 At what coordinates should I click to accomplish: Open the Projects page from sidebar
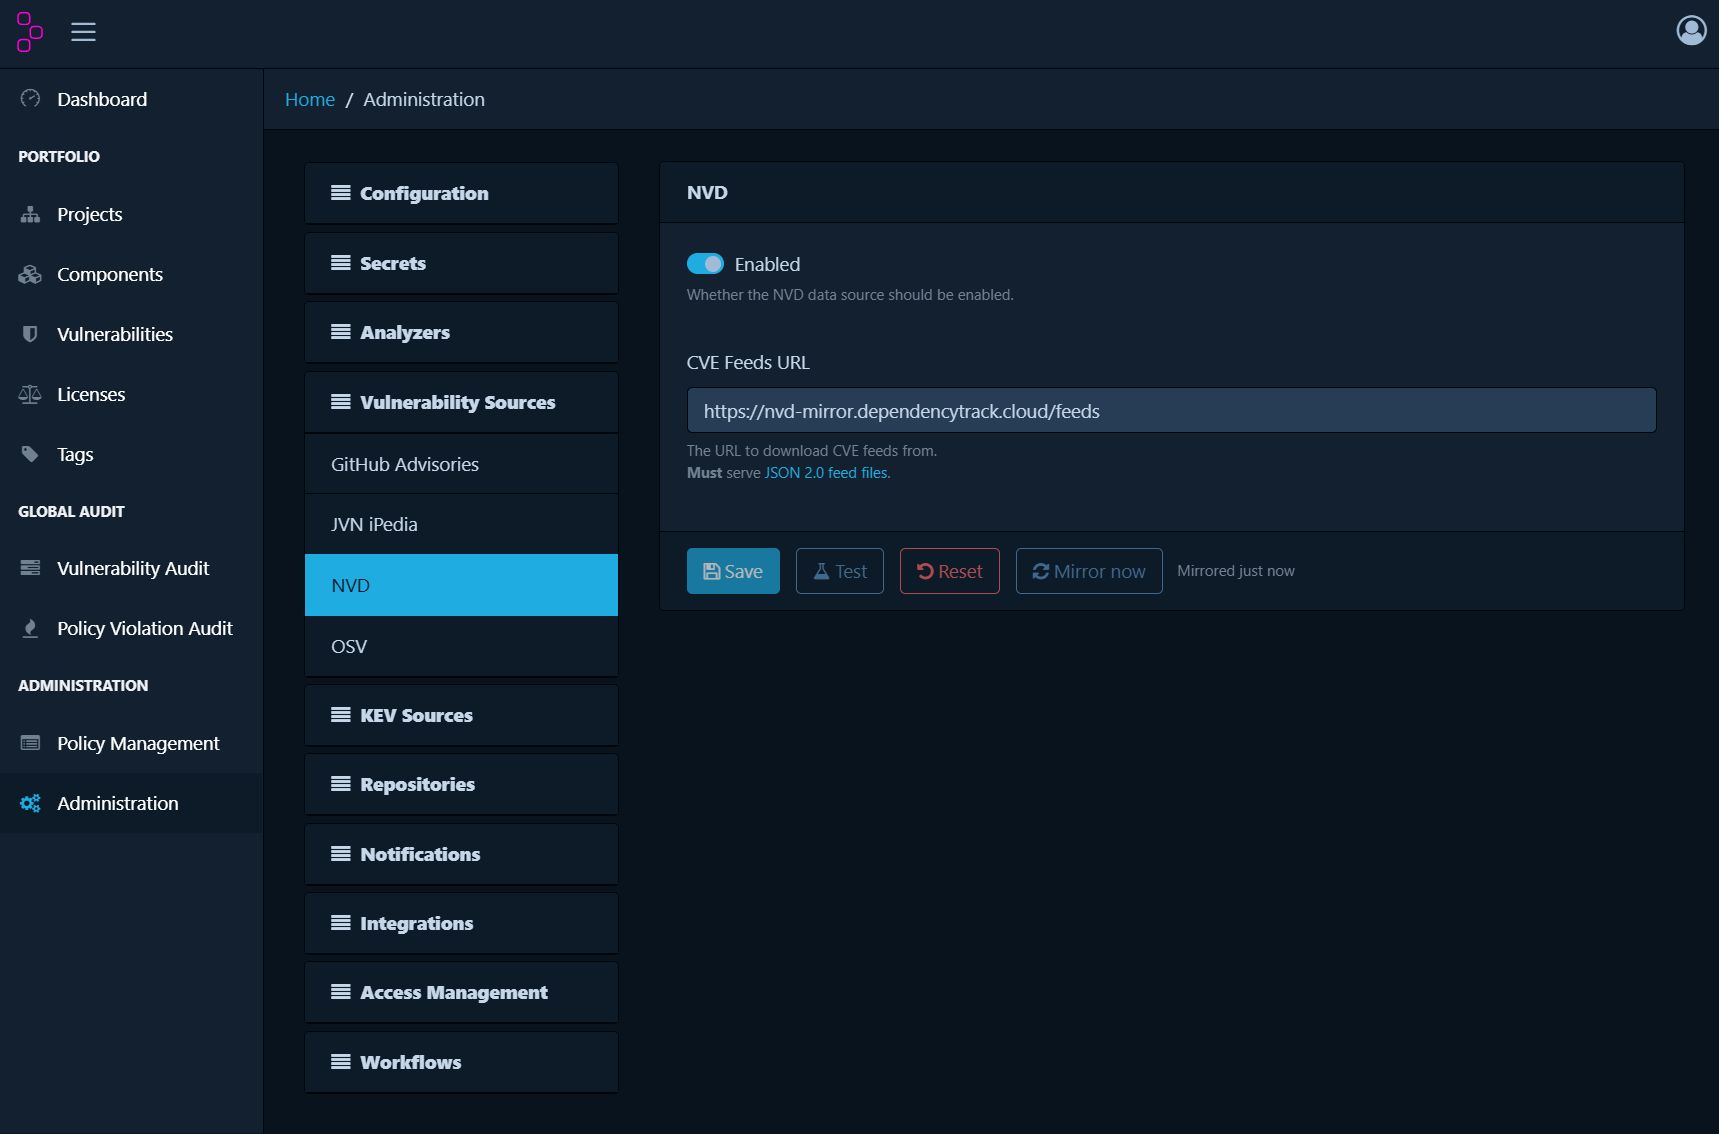[131, 214]
